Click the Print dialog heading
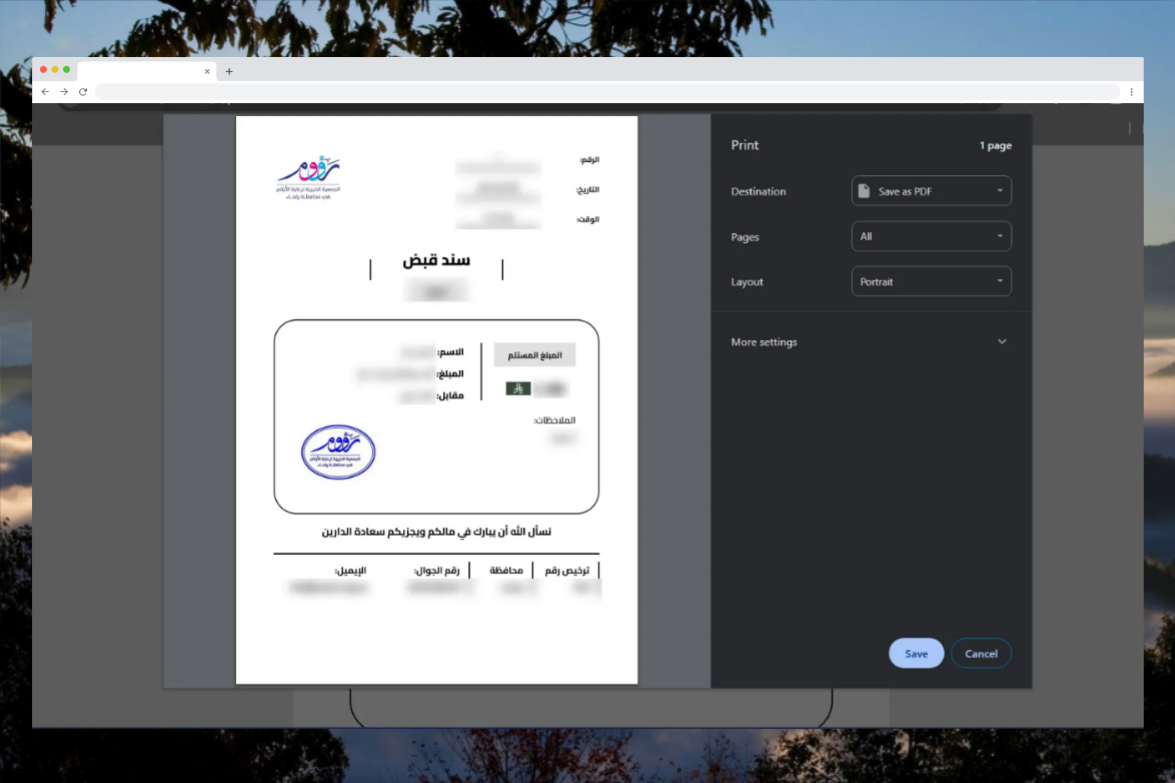This screenshot has height=783, width=1175. click(745, 145)
